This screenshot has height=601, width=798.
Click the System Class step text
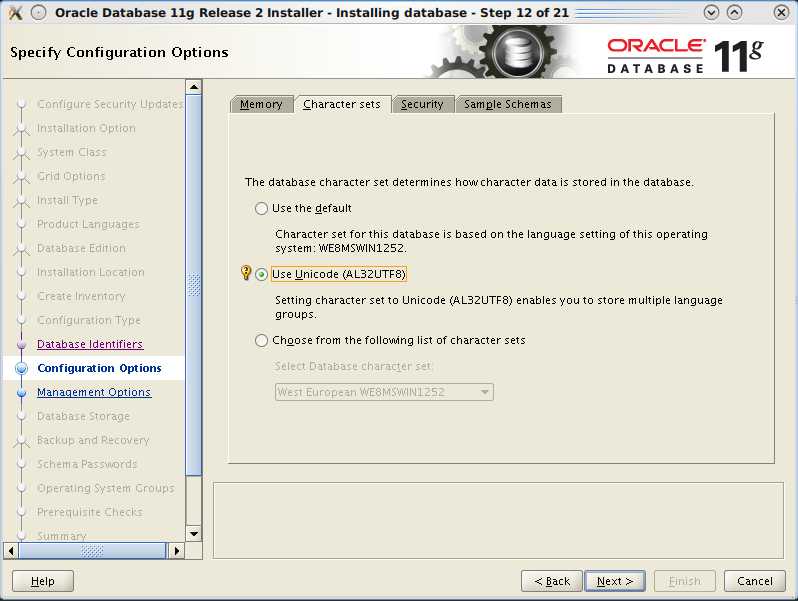tap(72, 152)
